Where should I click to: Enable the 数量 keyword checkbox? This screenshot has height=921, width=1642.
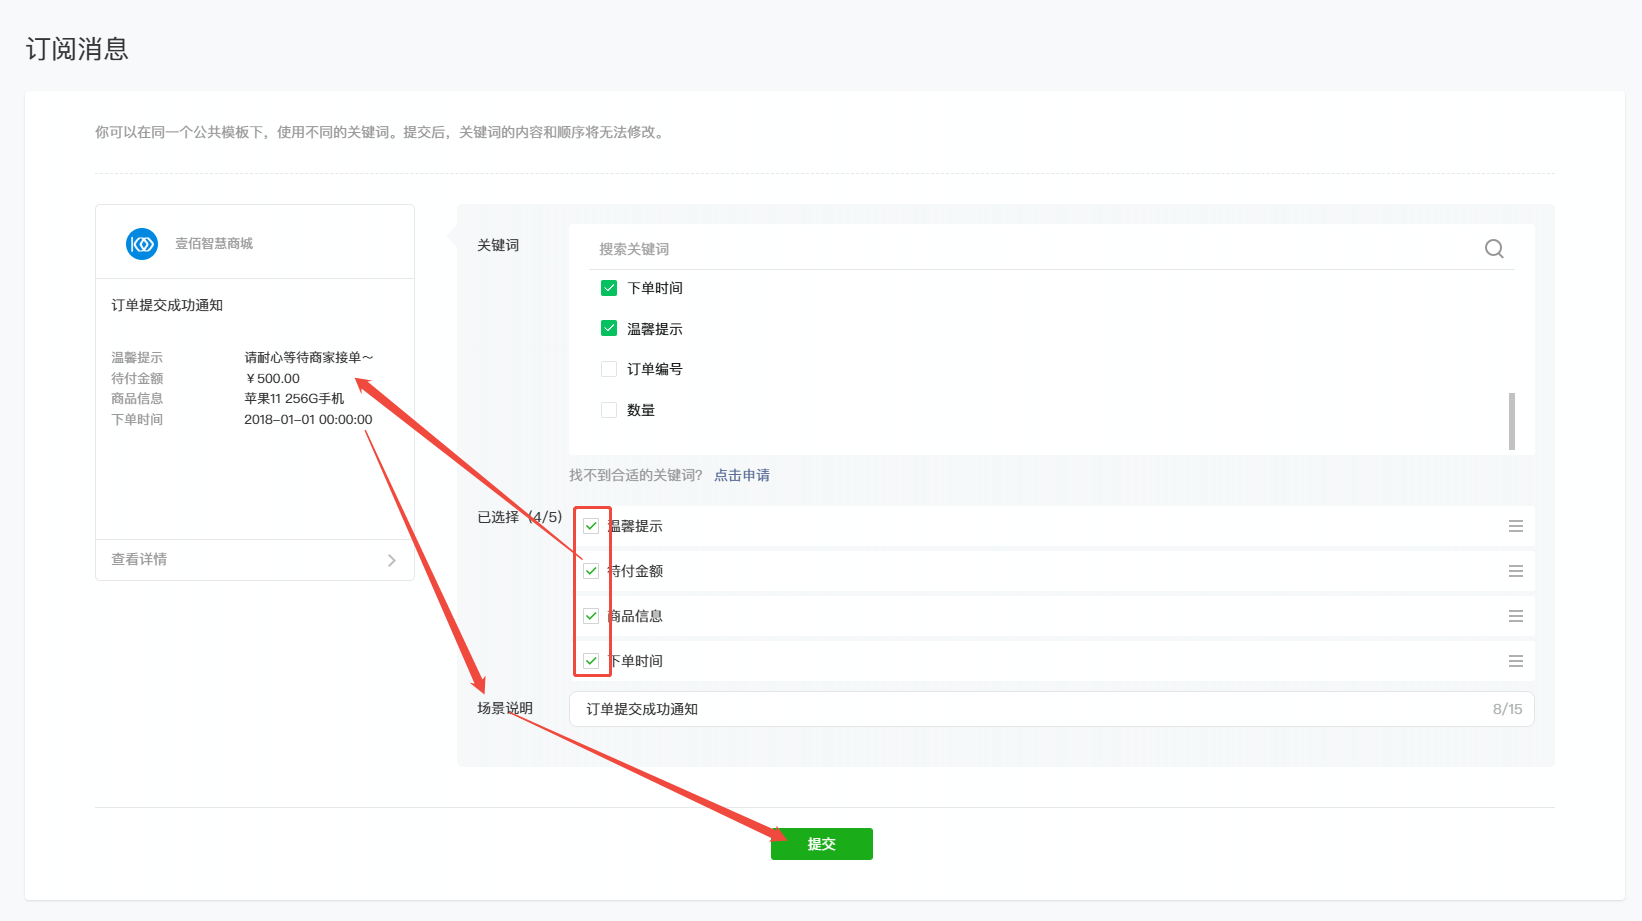[x=609, y=410]
